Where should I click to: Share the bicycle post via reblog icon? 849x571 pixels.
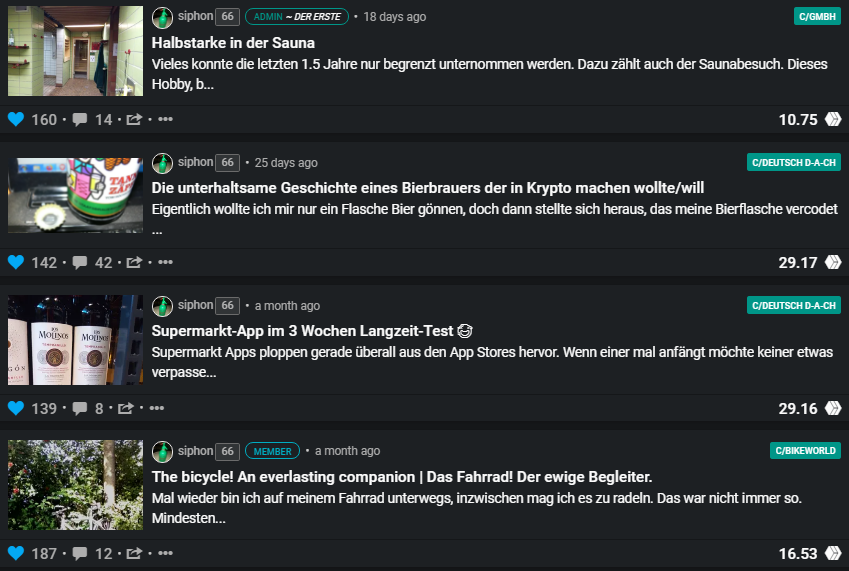pyautogui.click(x=134, y=553)
